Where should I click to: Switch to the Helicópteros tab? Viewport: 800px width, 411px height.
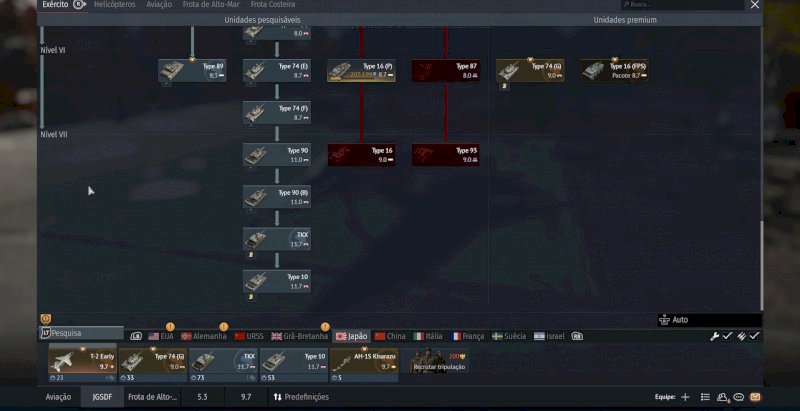coord(115,5)
